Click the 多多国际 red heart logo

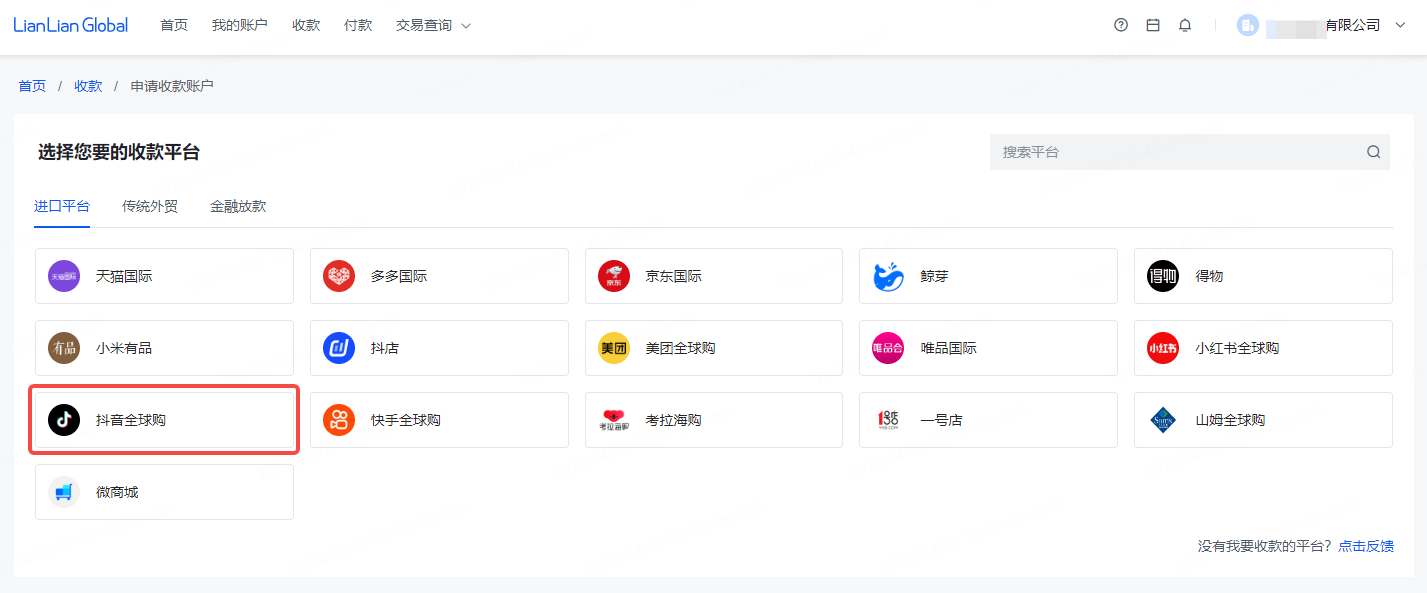339,276
